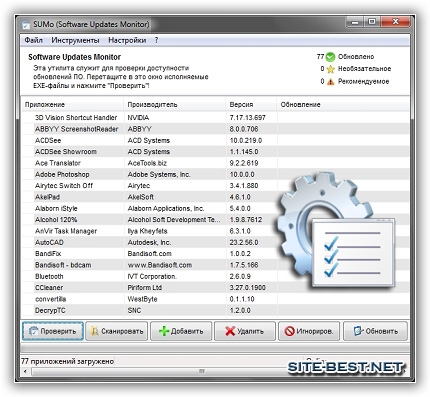Sort by the Производитель column header
The height and width of the screenshot is (397, 430).
click(174, 105)
